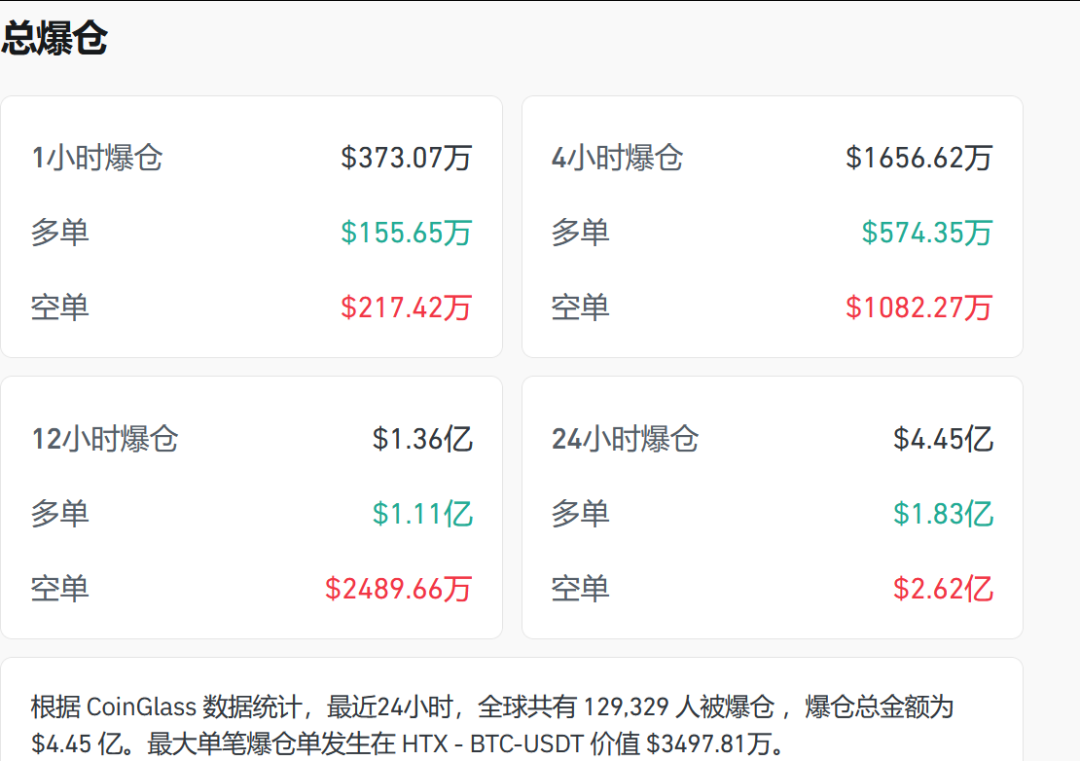Click the 总爆仓 section heading
Viewport: 1080px width, 761px height.
point(54,40)
